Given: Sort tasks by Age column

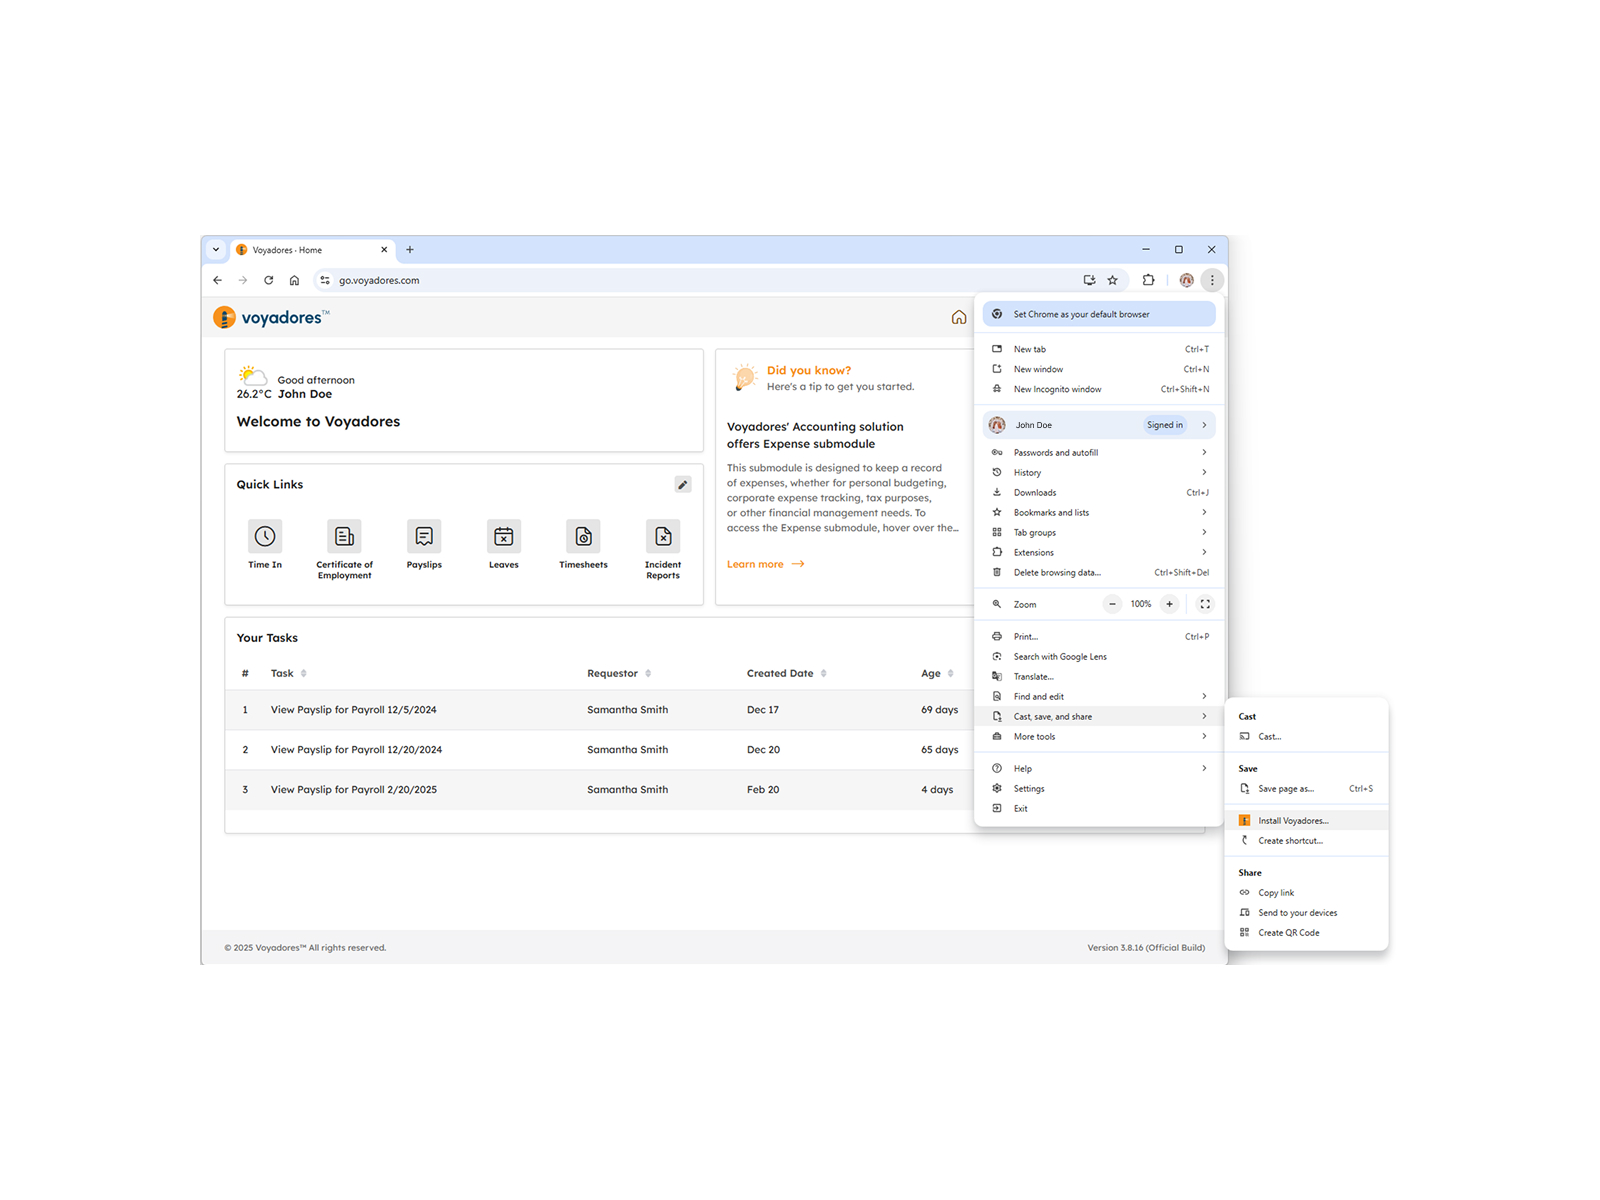Looking at the screenshot, I should 951,673.
